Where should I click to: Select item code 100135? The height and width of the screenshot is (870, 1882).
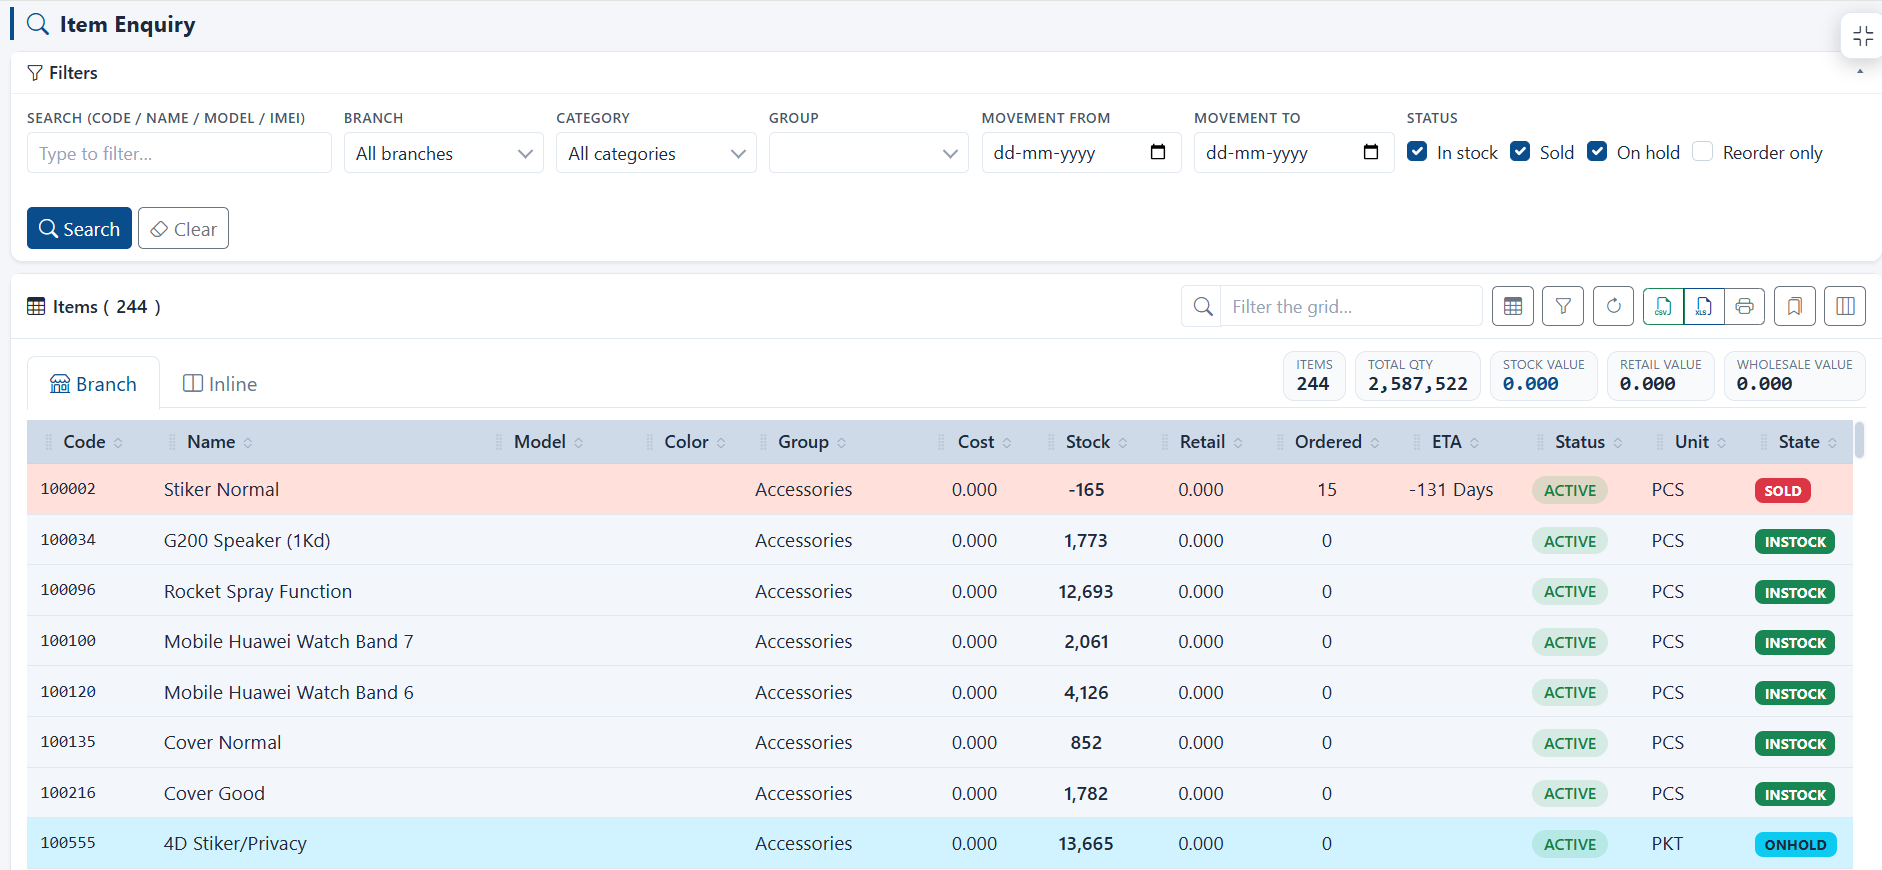tap(68, 742)
